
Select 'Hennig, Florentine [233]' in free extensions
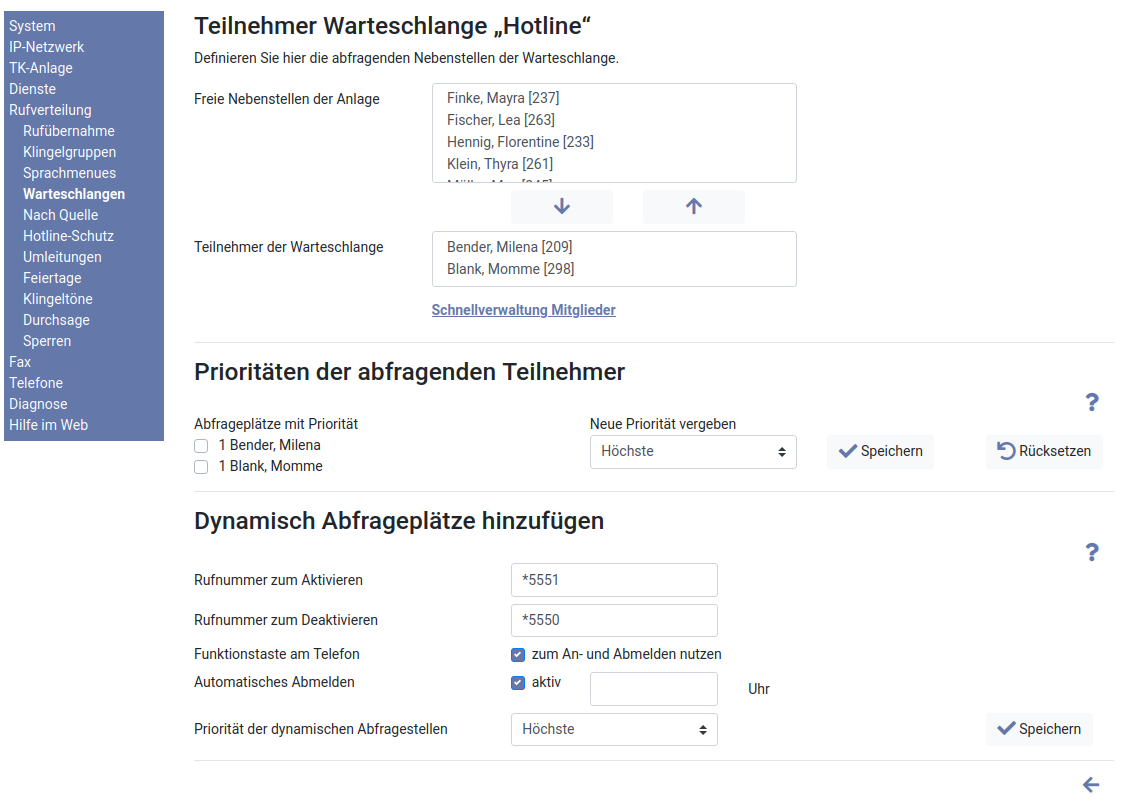520,142
